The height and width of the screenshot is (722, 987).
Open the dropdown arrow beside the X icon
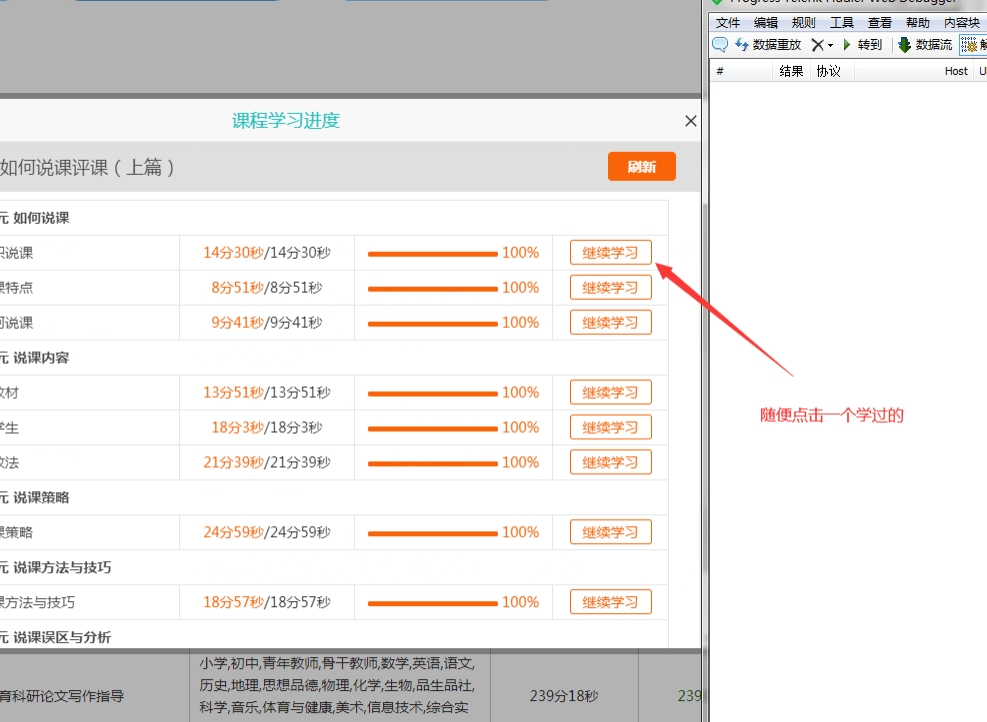tap(830, 45)
